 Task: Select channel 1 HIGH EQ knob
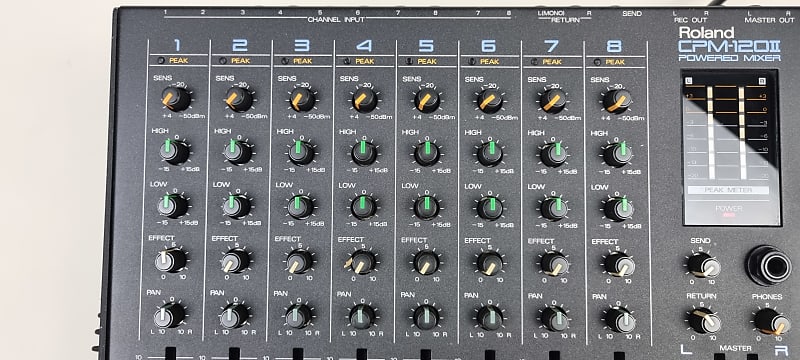pyautogui.click(x=174, y=151)
